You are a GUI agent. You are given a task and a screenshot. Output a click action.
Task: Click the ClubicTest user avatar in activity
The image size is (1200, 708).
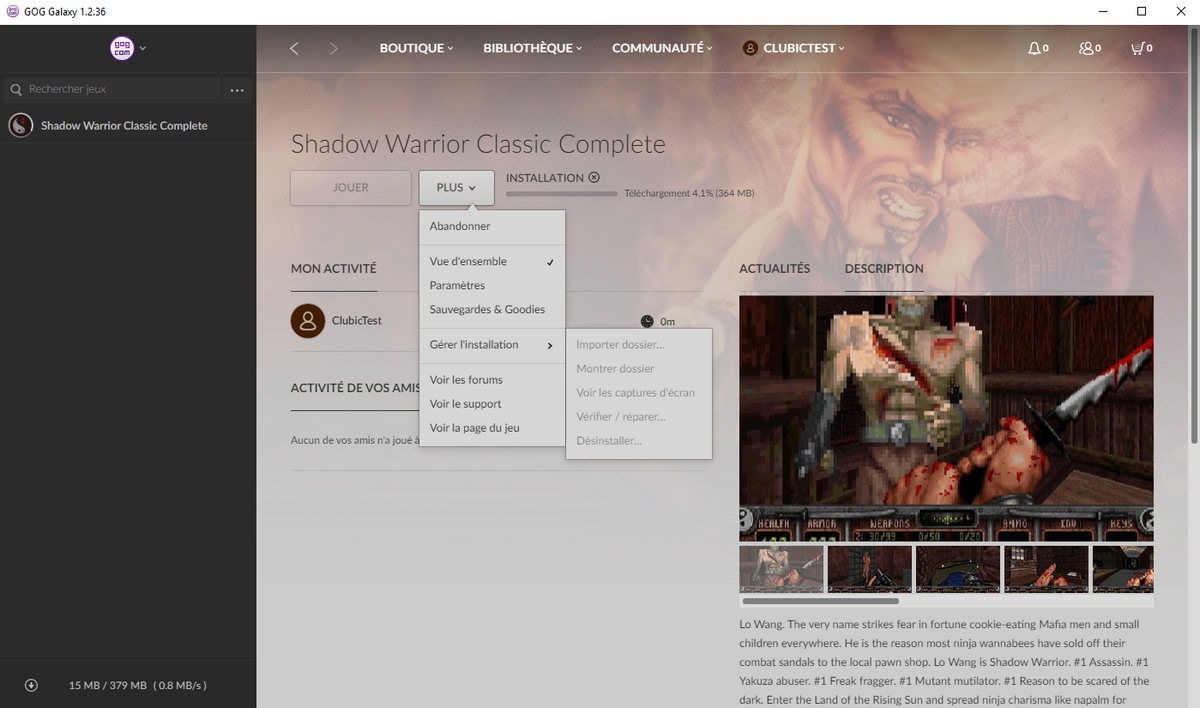click(x=308, y=321)
